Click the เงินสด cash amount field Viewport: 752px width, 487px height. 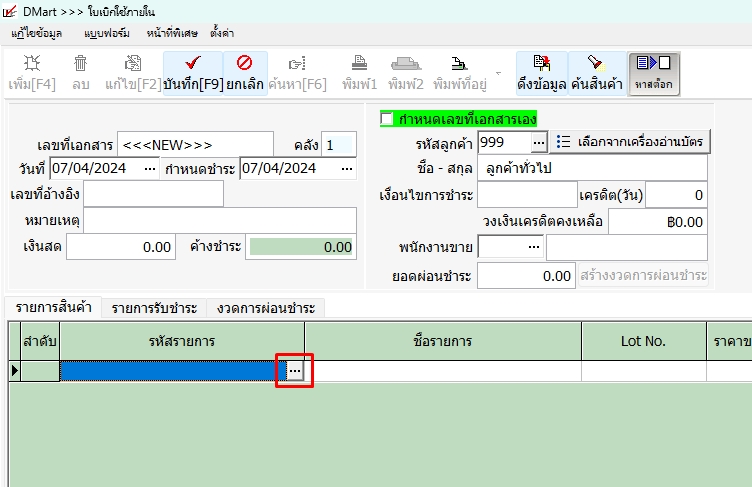point(121,247)
